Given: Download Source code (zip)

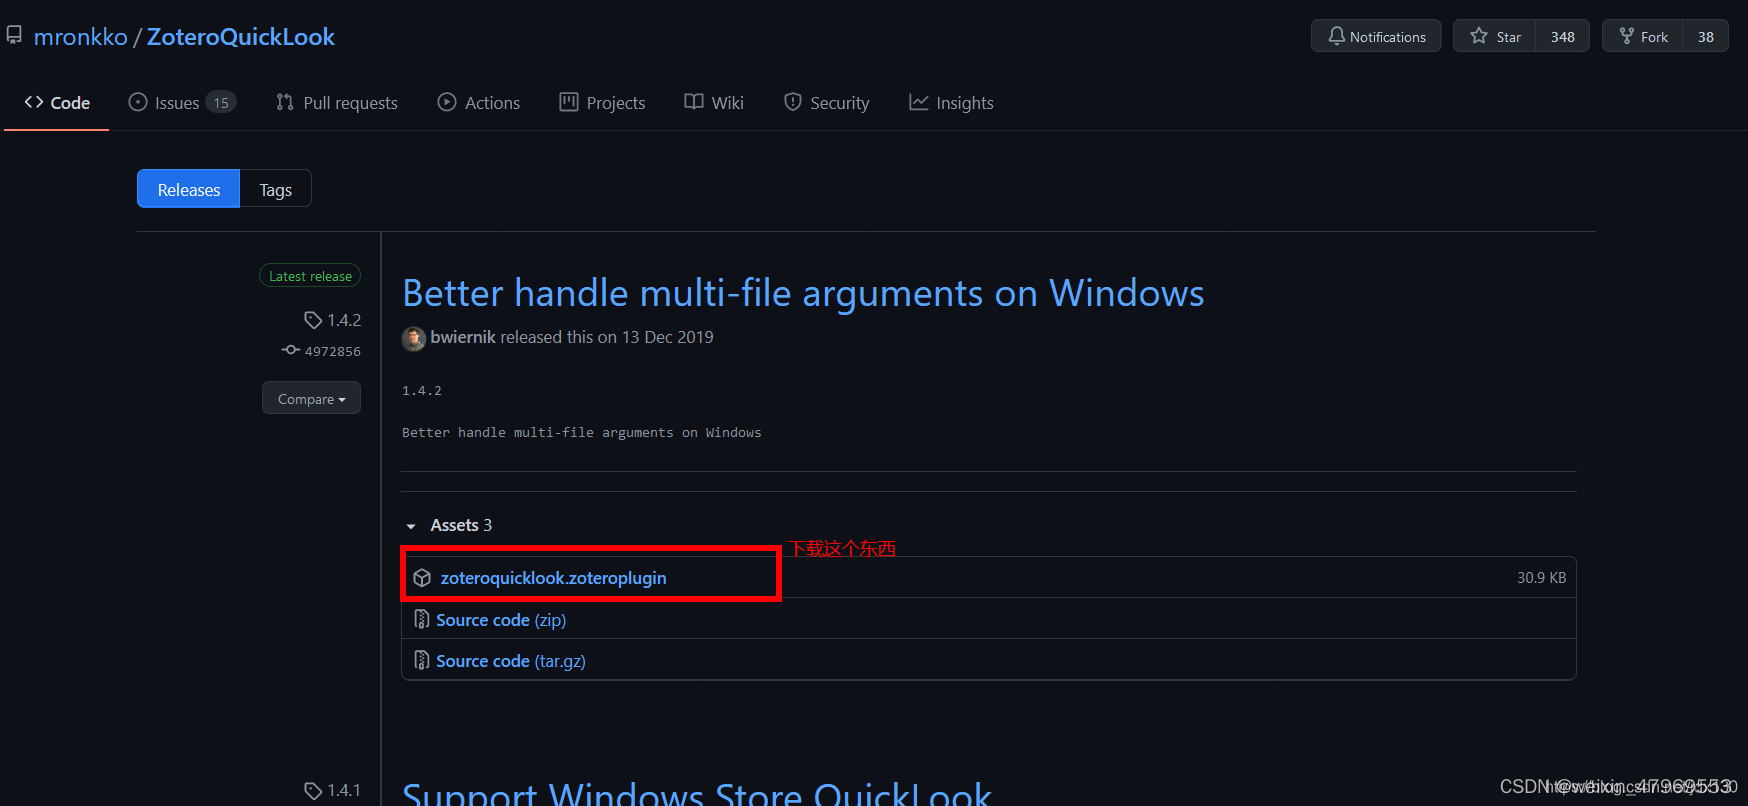Looking at the screenshot, I should [x=501, y=620].
